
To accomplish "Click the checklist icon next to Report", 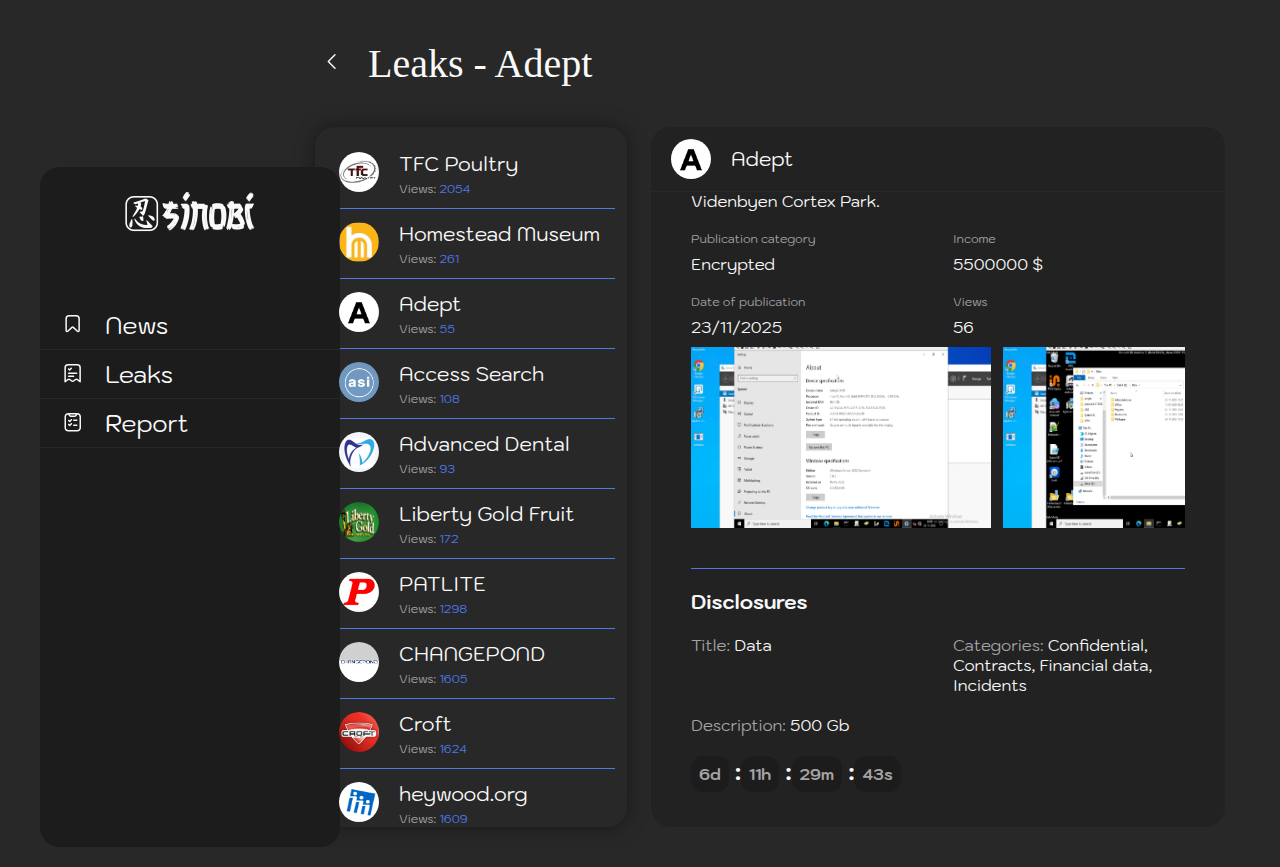I will coord(72,423).
